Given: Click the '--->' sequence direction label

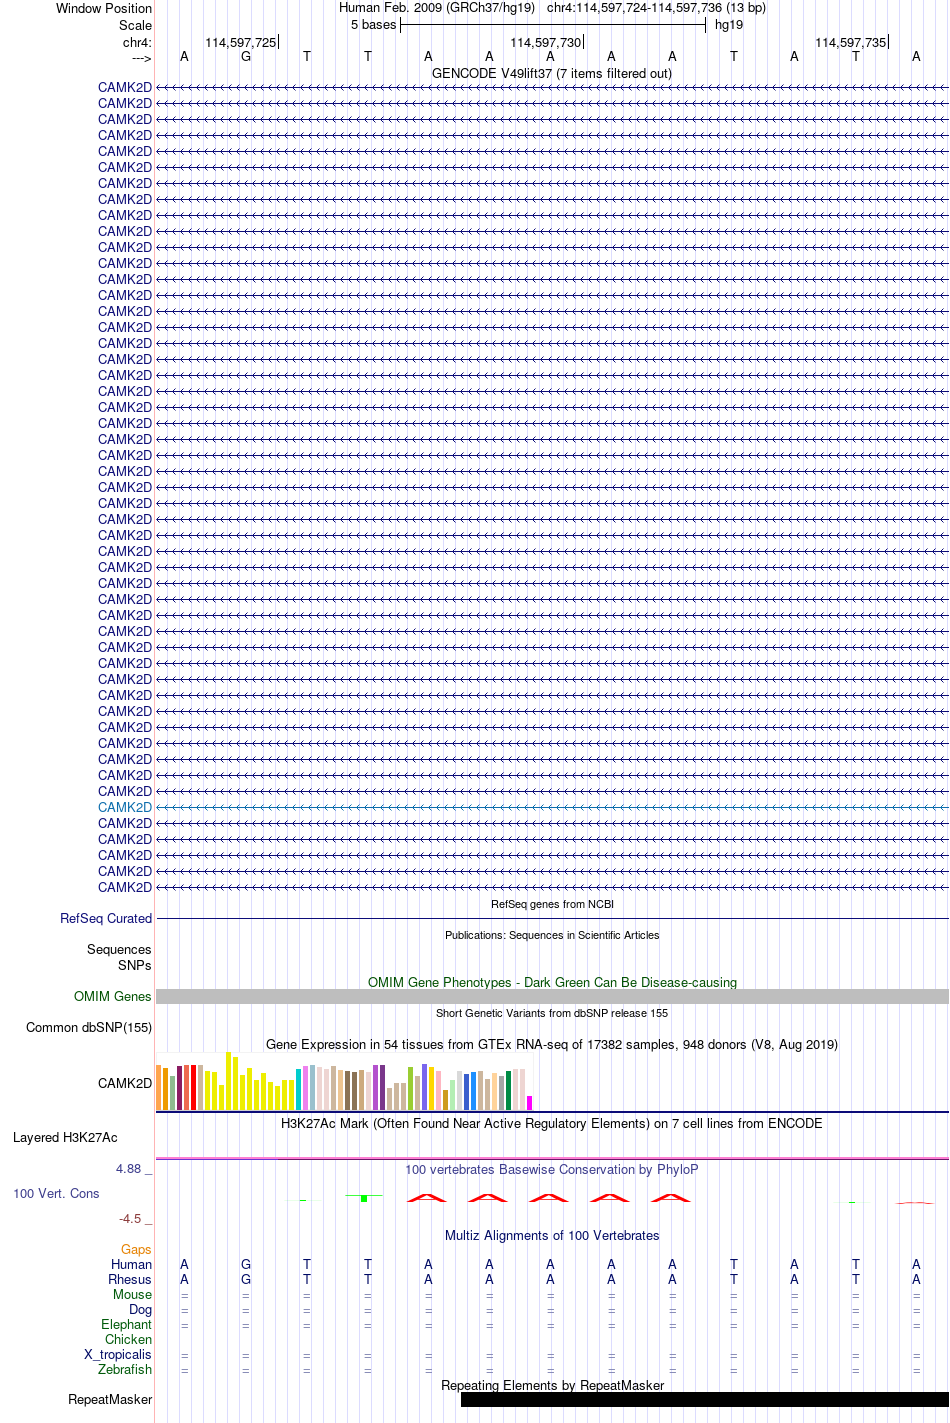Looking at the screenshot, I should tap(141, 58).
